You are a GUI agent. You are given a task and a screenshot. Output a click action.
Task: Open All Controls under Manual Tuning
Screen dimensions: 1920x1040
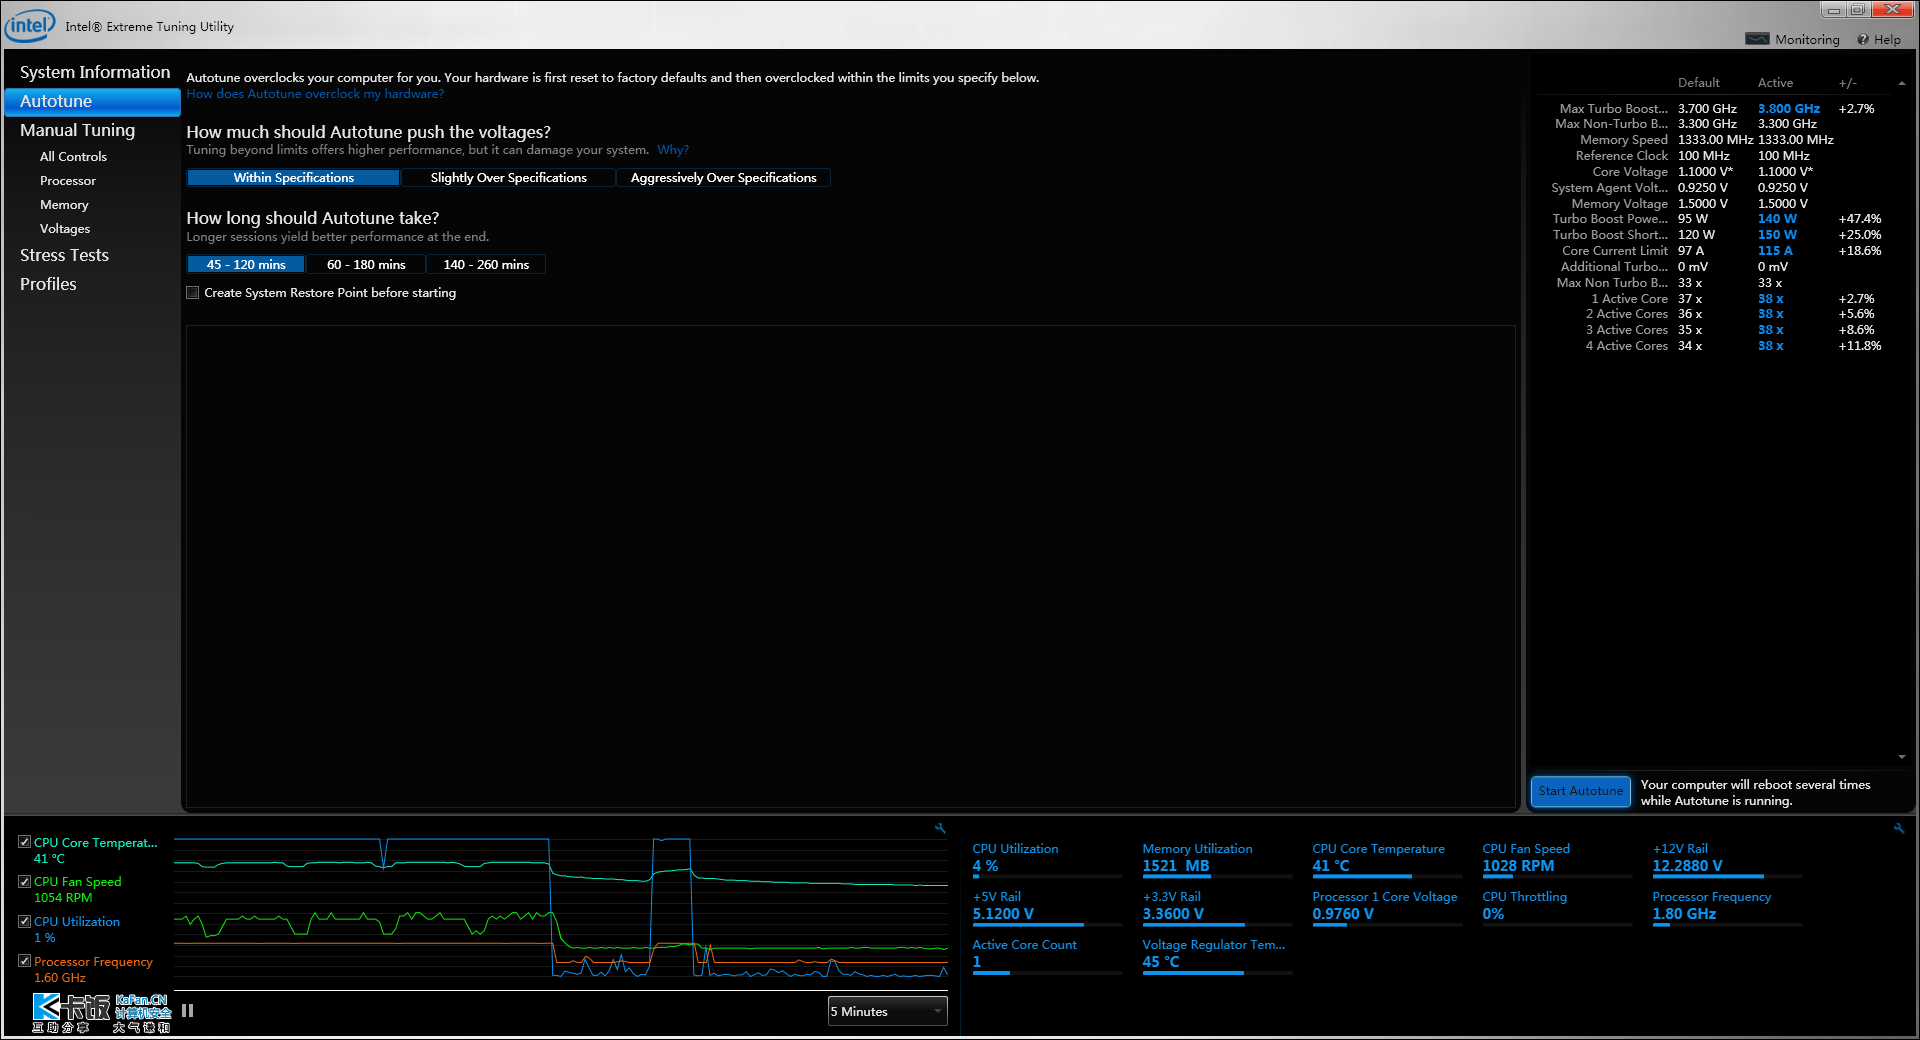coord(73,157)
